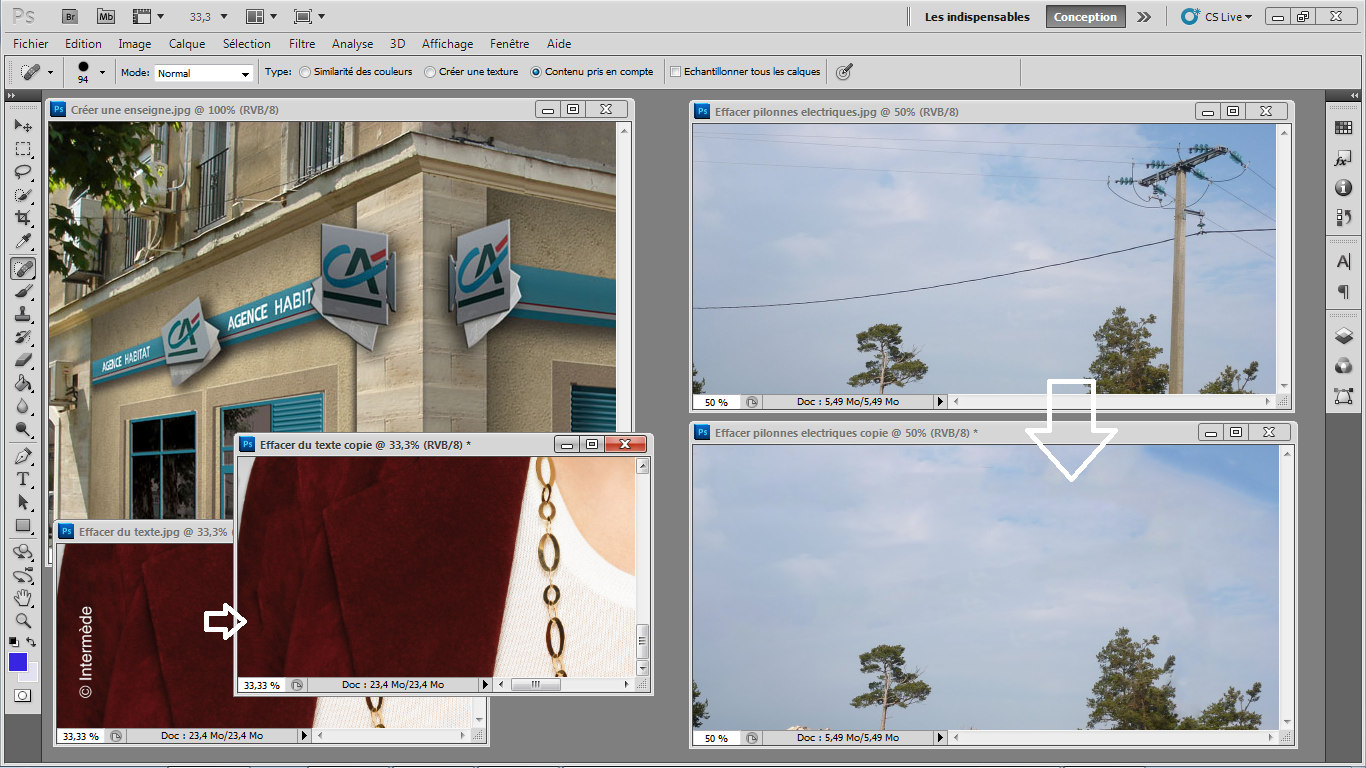Select the Move tool

[23, 126]
